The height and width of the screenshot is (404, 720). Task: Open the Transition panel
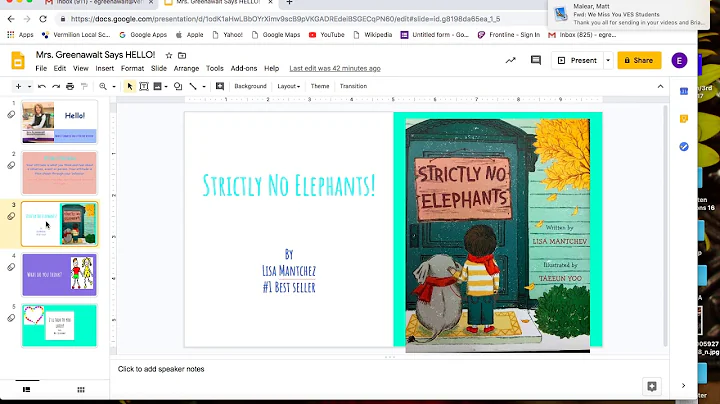coord(354,86)
